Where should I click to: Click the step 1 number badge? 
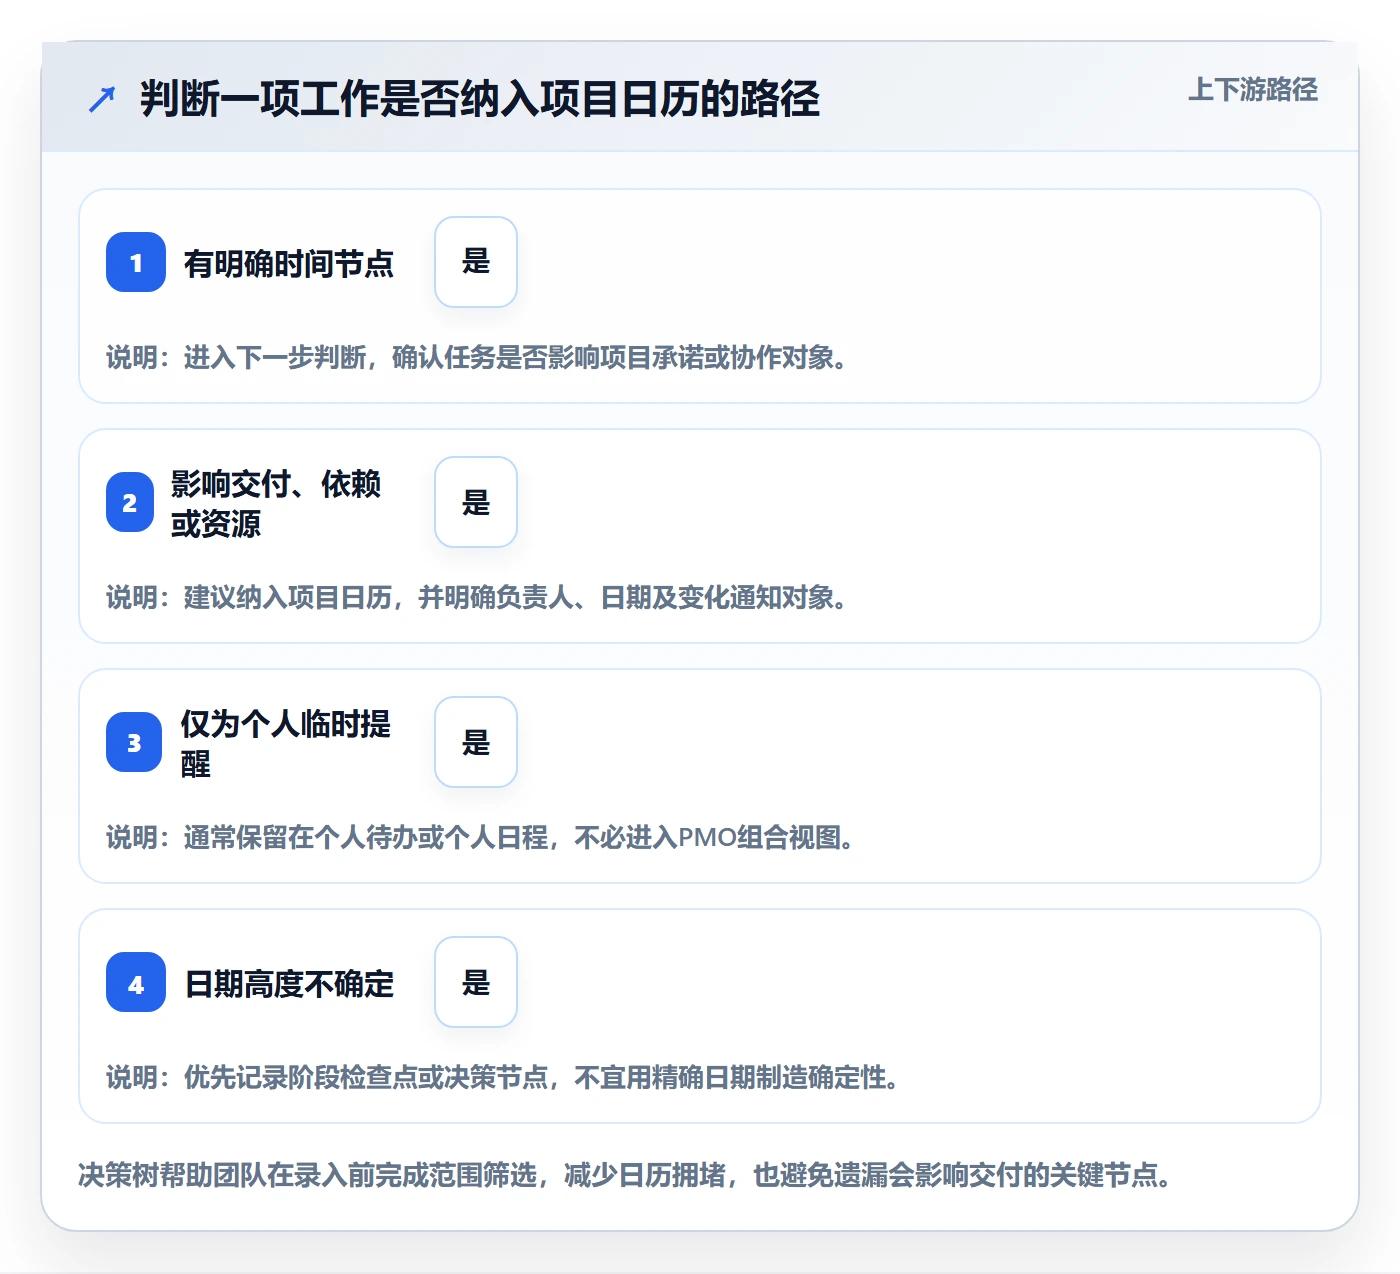click(136, 262)
